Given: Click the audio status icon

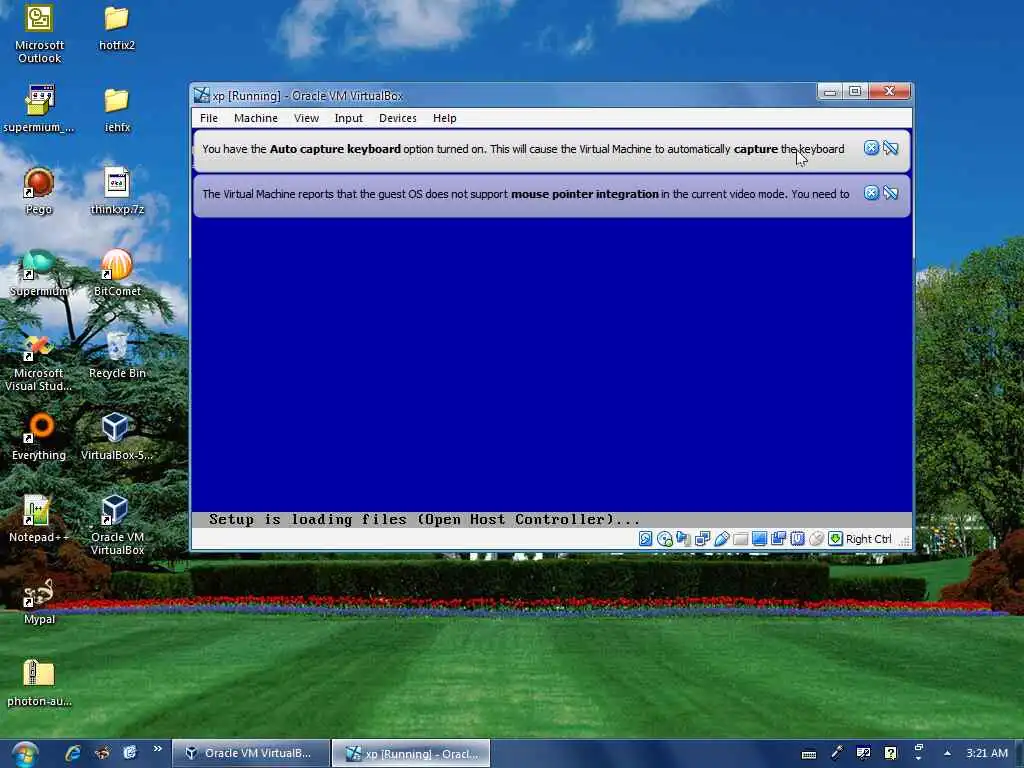Looking at the screenshot, I should tap(683, 539).
